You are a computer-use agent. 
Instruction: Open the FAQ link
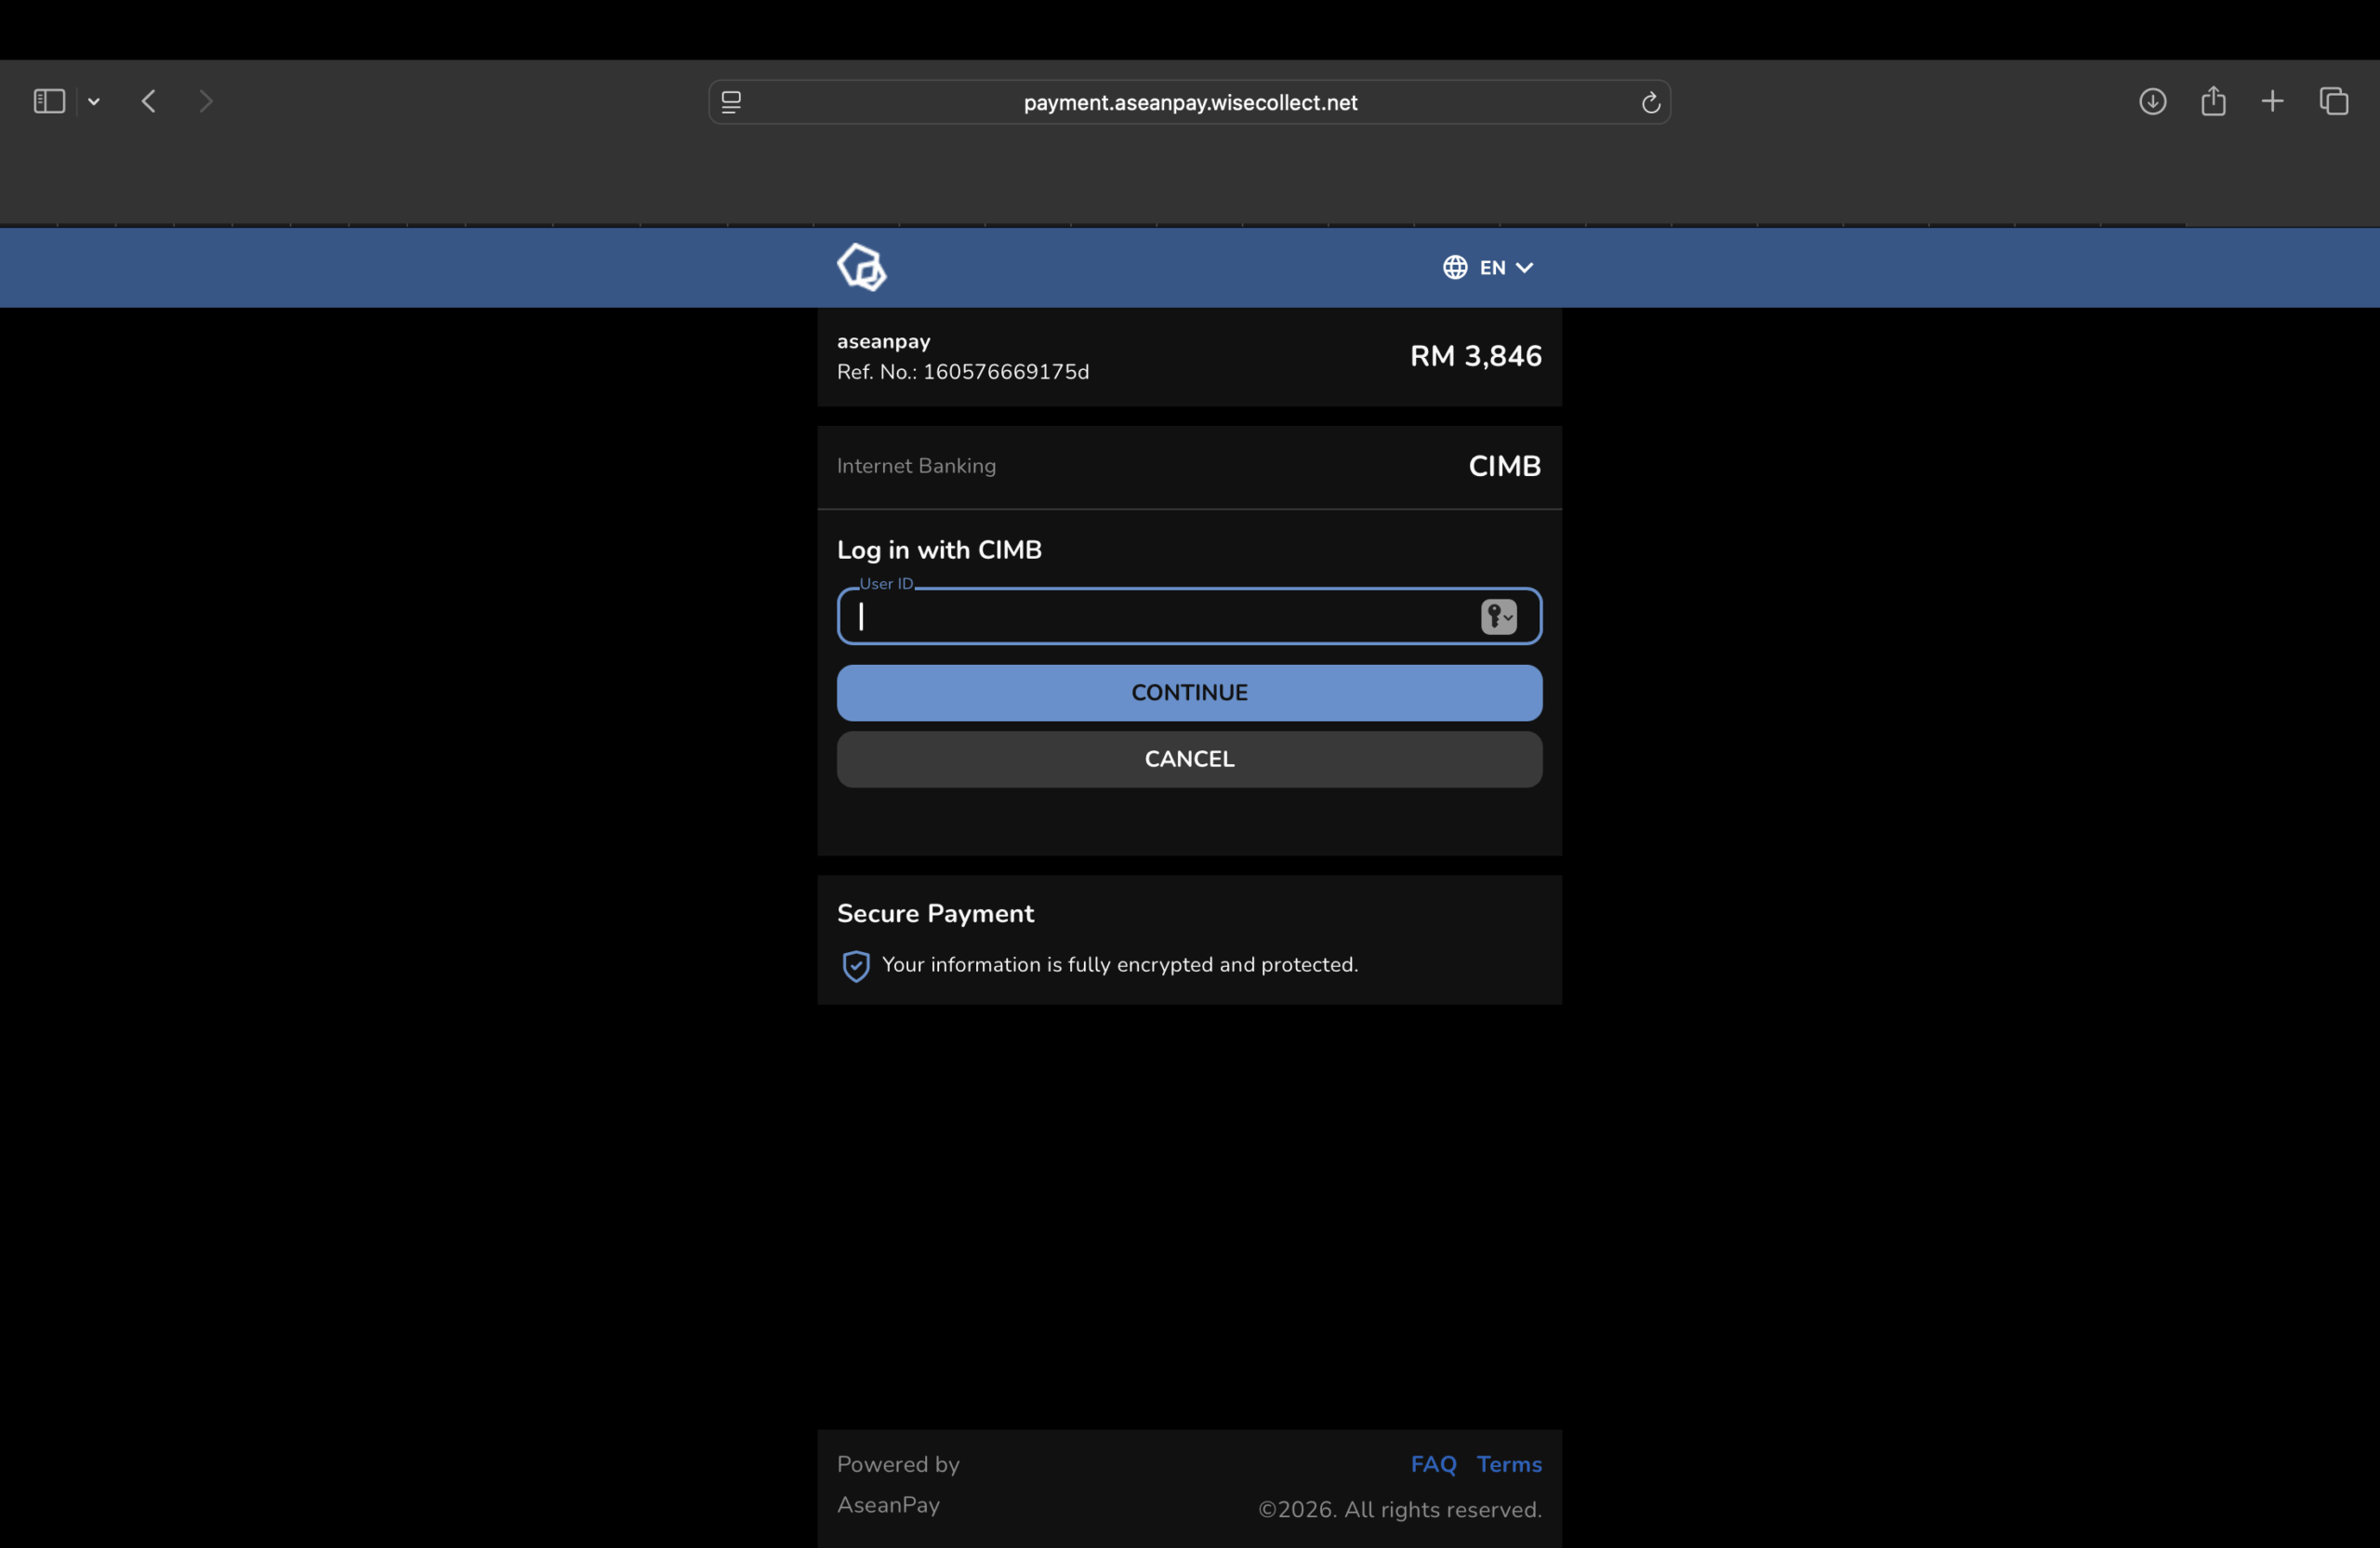point(1432,1464)
